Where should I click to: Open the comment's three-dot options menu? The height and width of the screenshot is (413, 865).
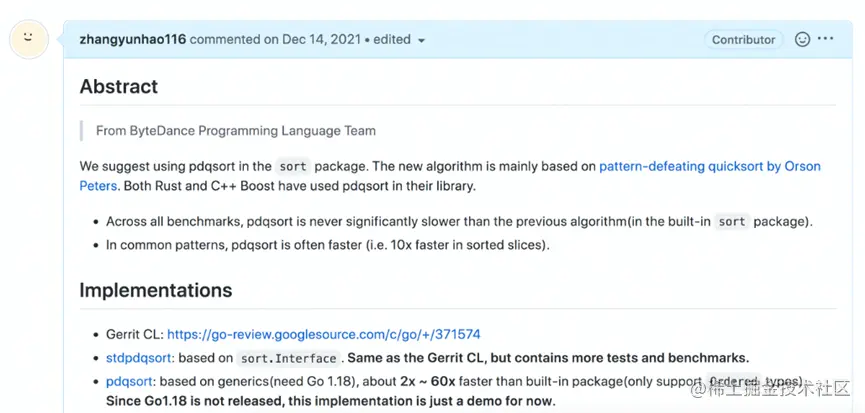point(825,40)
